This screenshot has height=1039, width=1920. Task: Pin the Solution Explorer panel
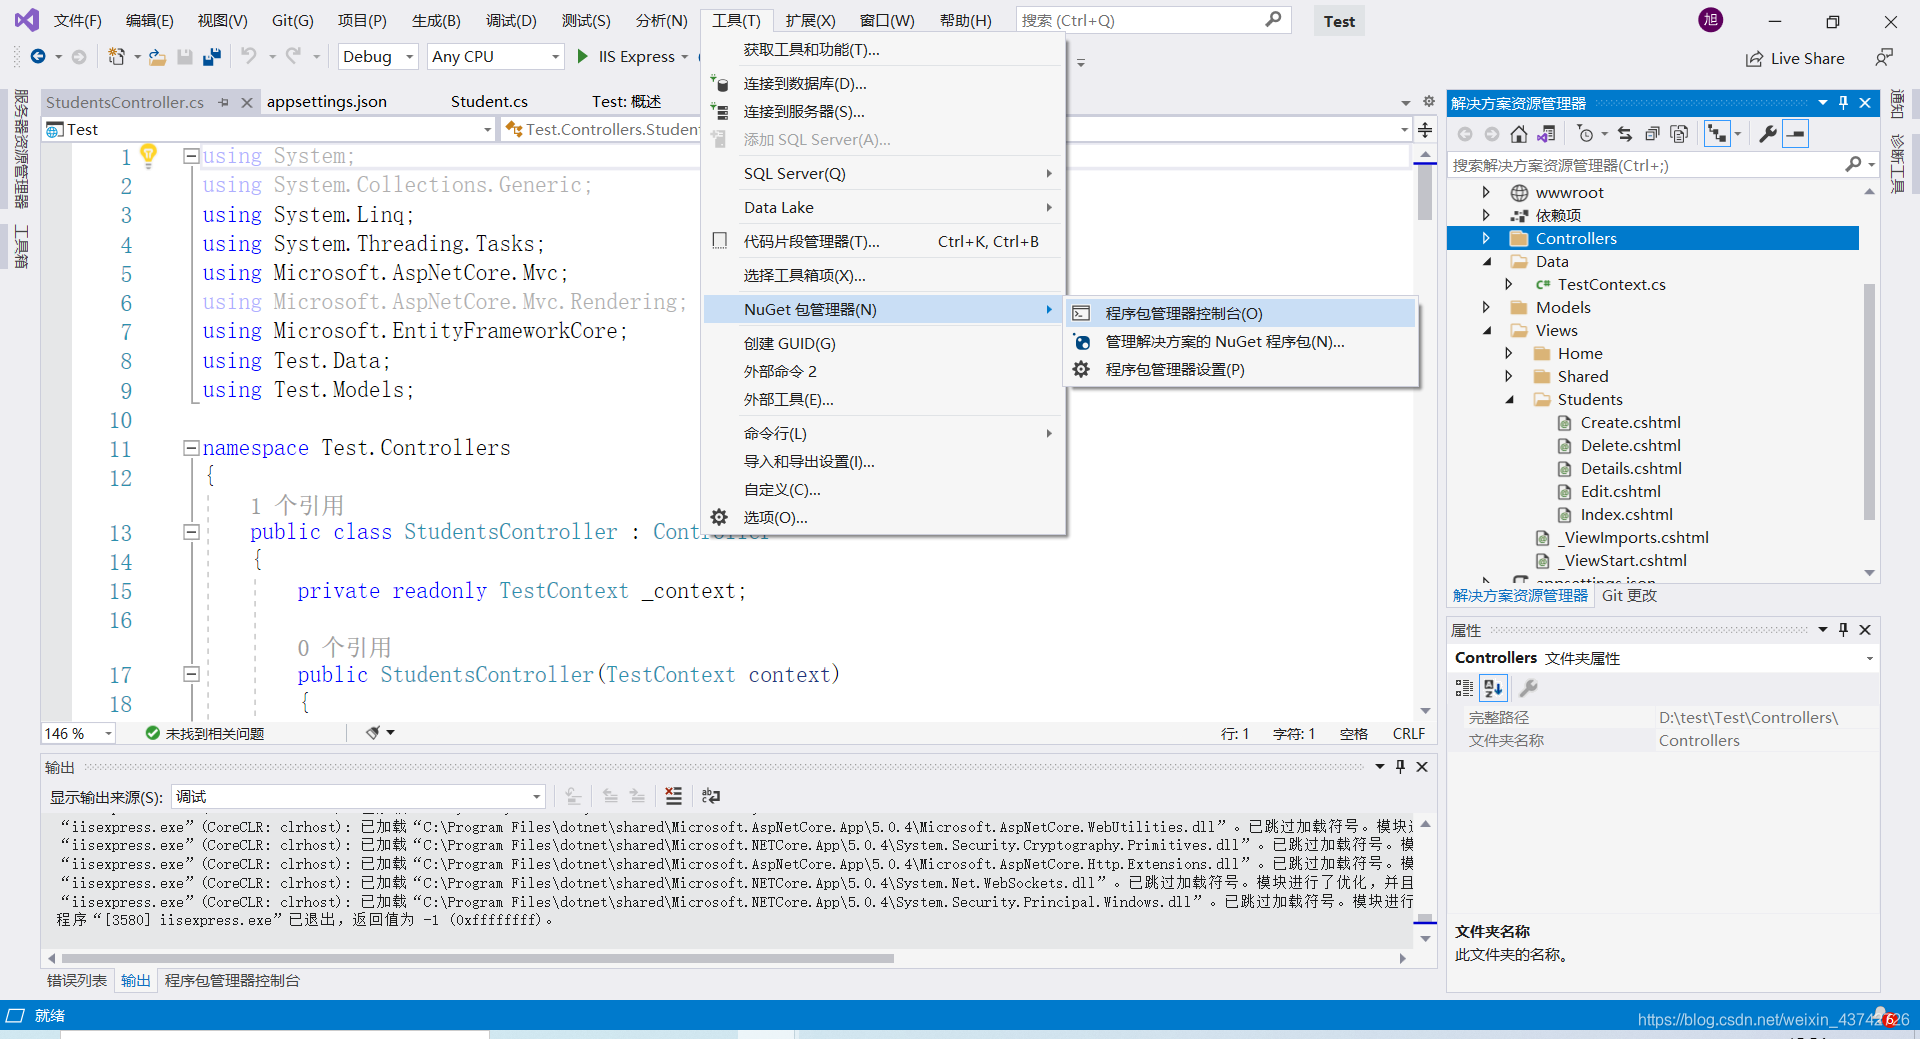(x=1844, y=103)
